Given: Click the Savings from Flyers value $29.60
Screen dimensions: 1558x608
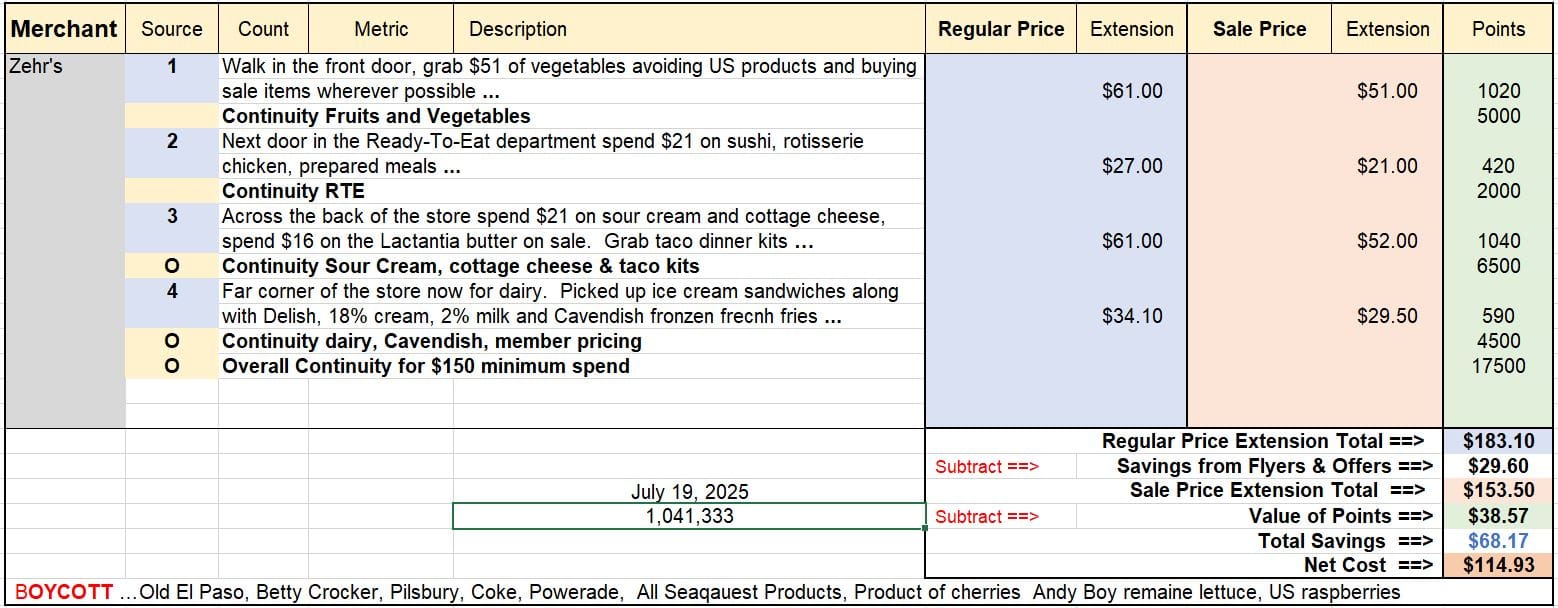Looking at the screenshot, I should pos(1498,466).
